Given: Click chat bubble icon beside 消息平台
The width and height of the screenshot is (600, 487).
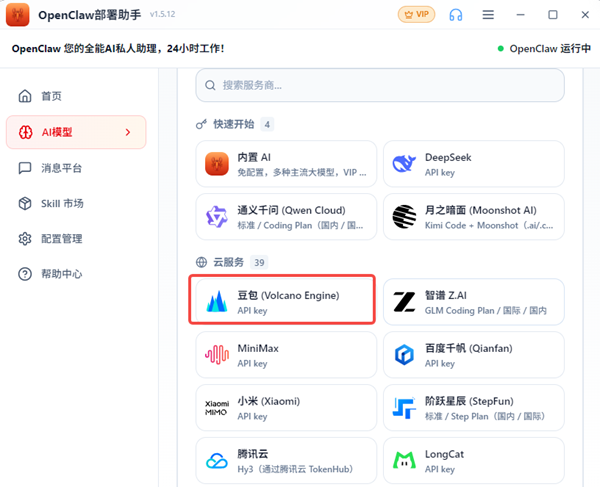Looking at the screenshot, I should [x=25, y=168].
